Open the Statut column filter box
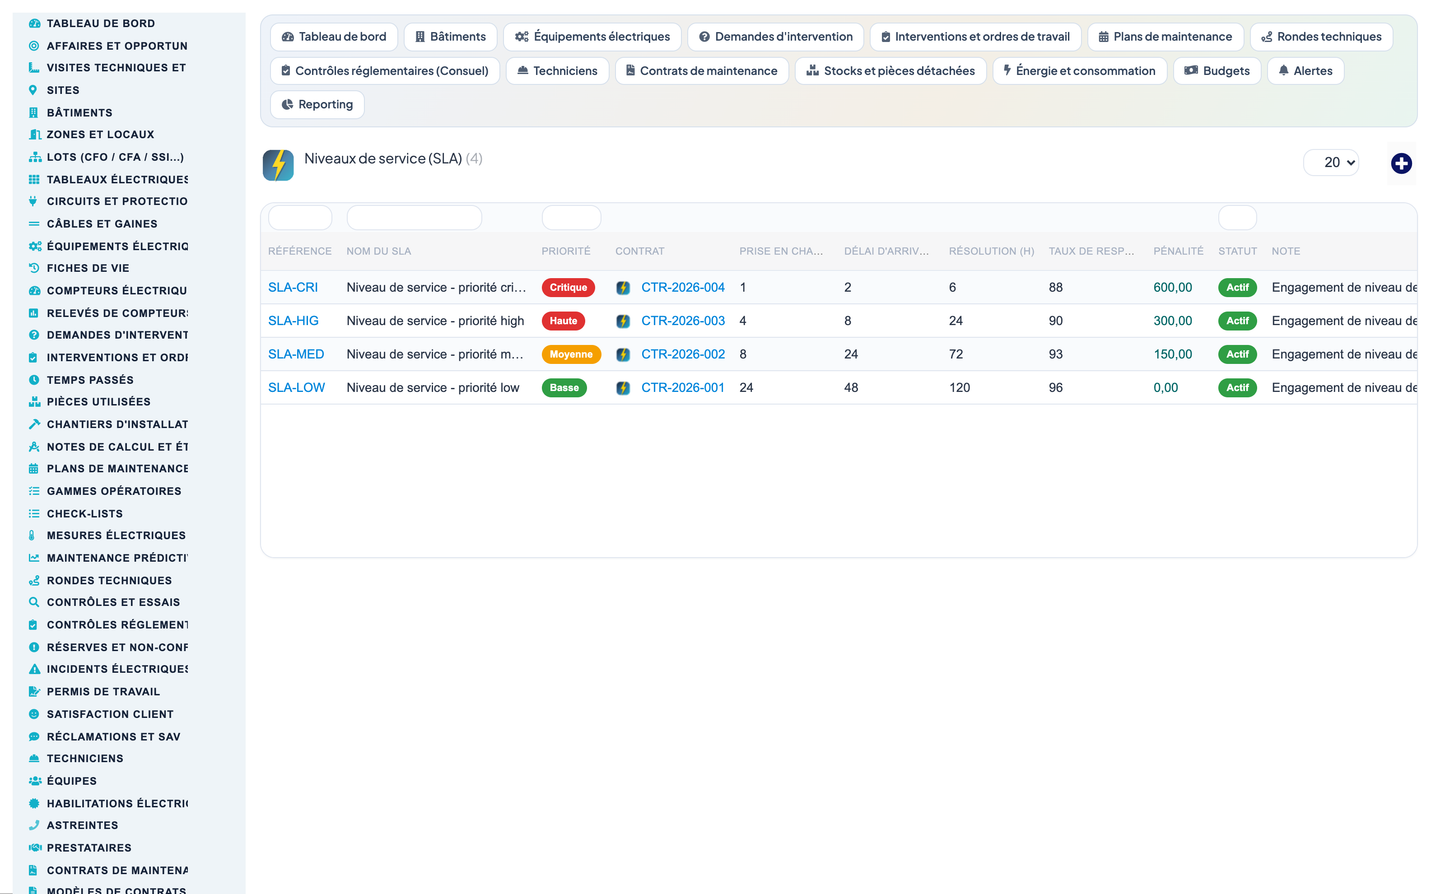 point(1237,217)
